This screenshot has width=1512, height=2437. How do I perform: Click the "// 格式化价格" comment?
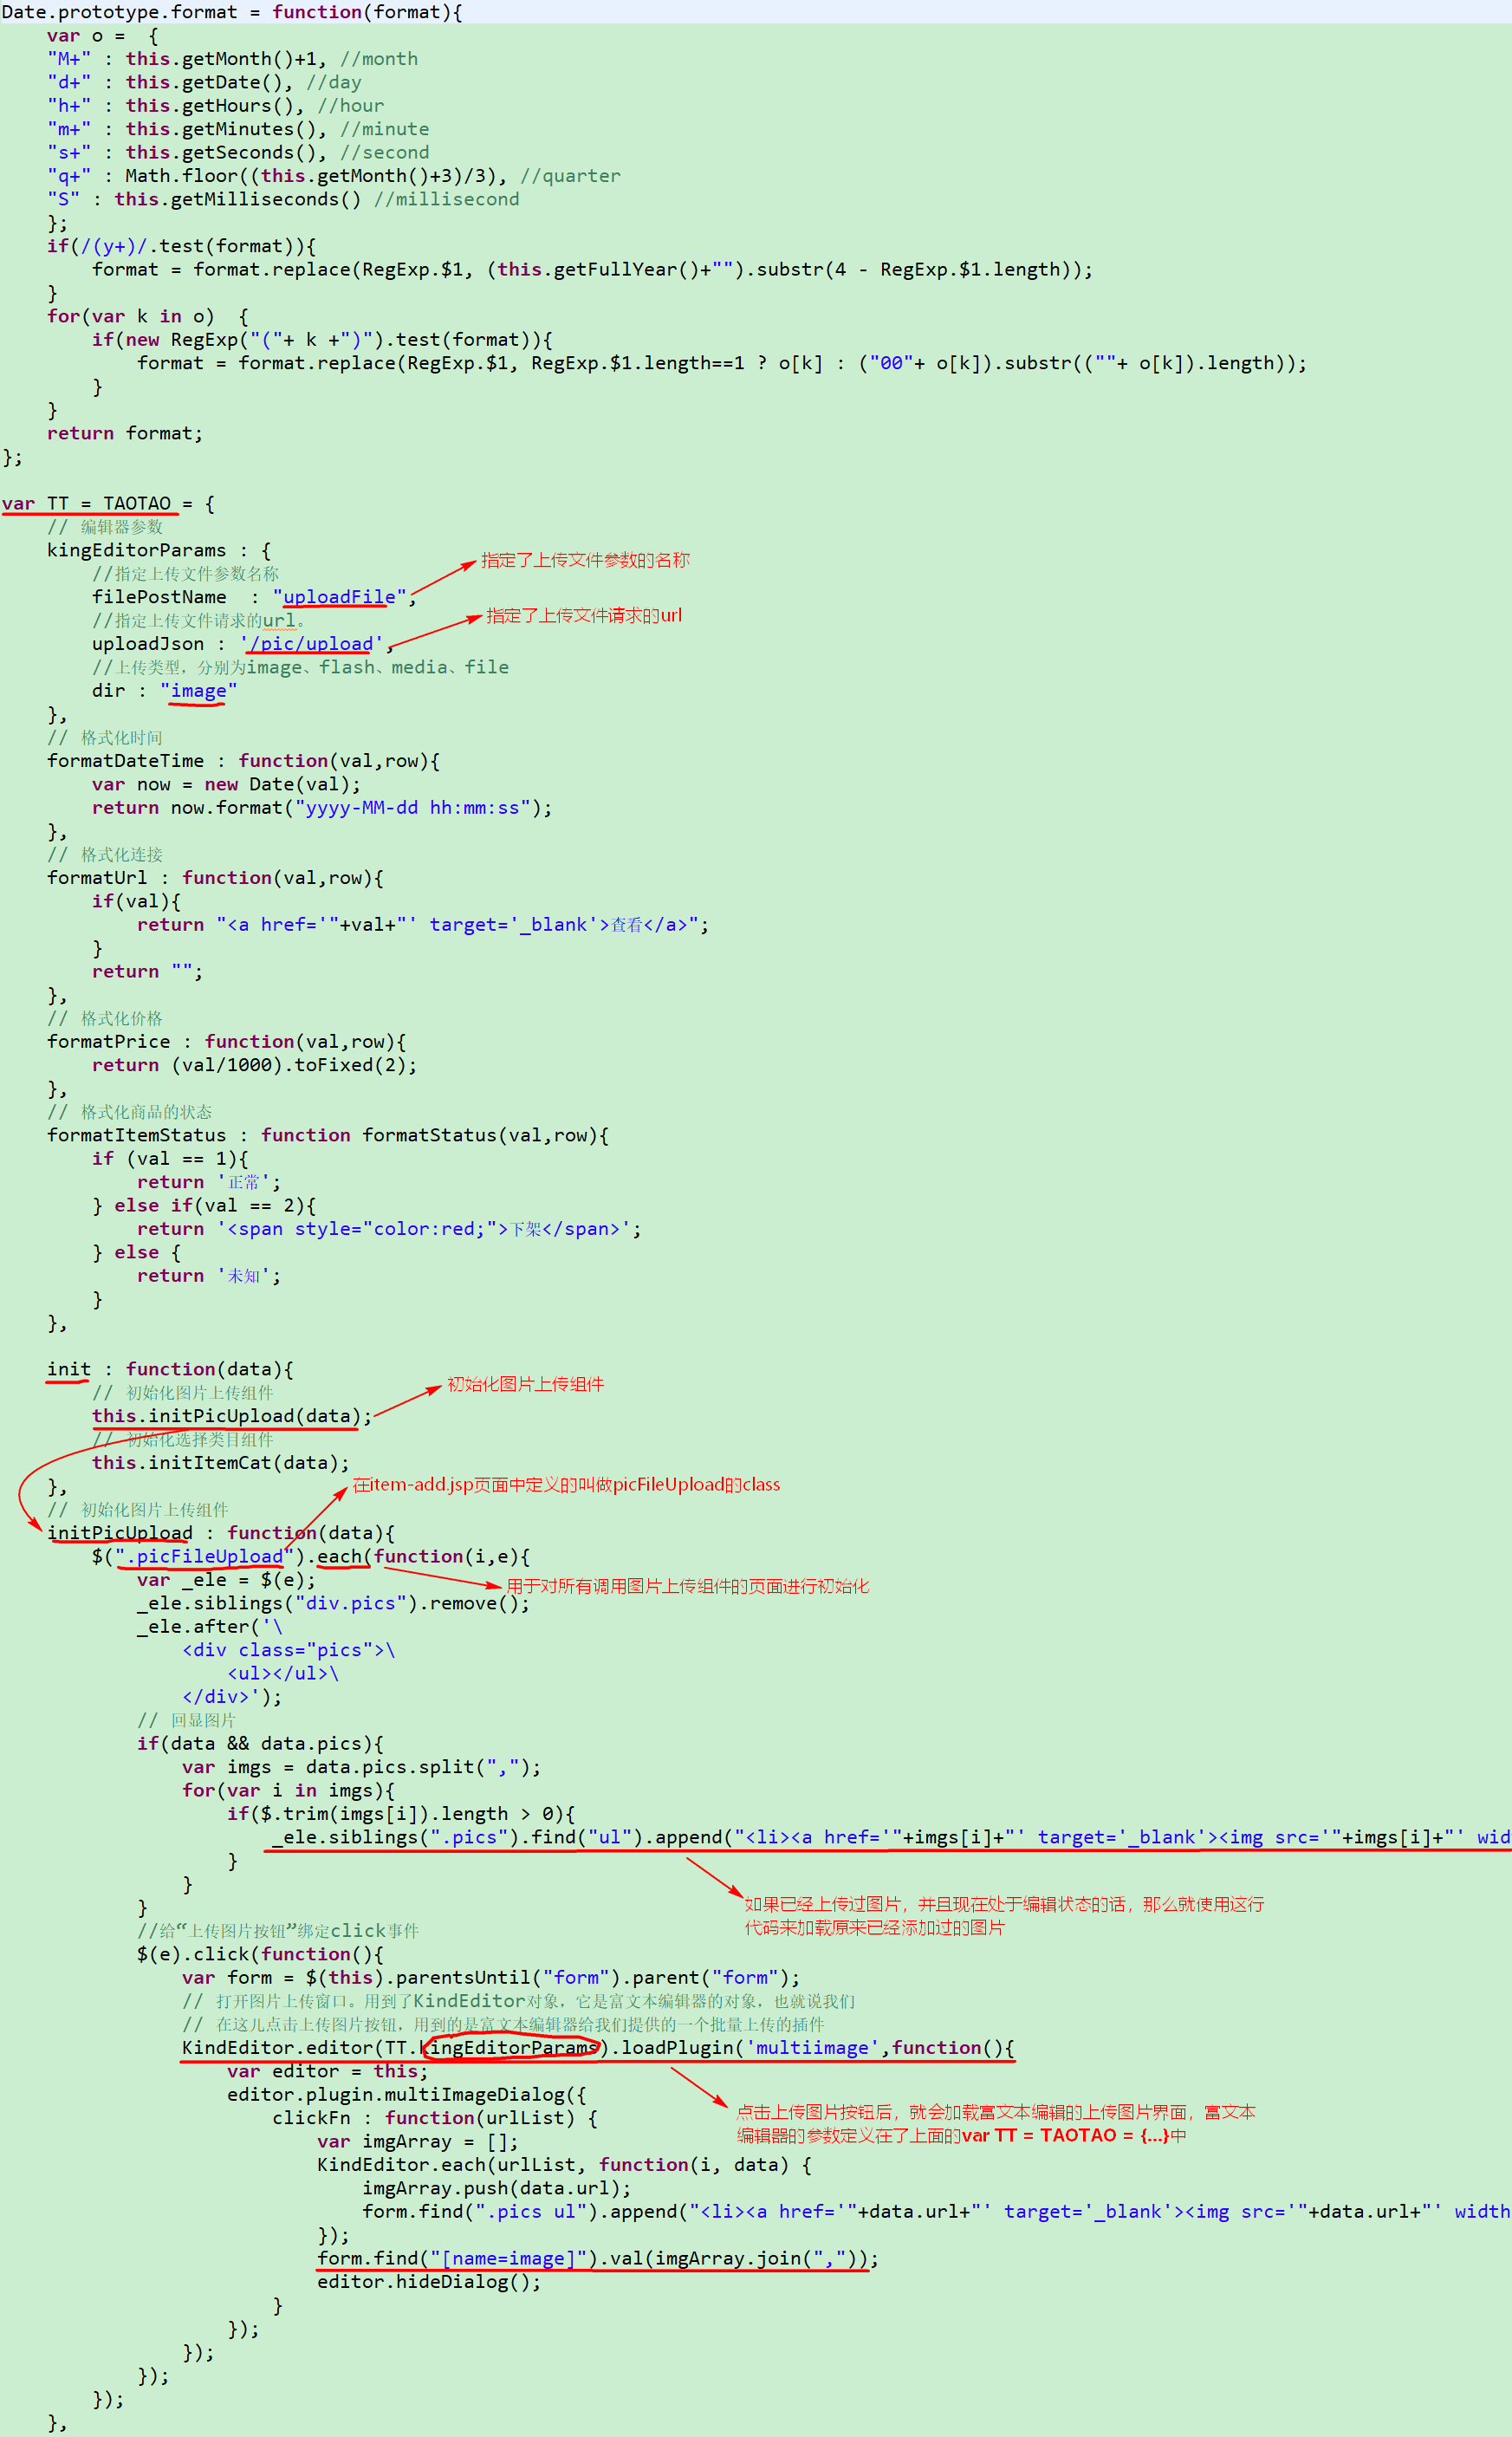click(x=105, y=1018)
